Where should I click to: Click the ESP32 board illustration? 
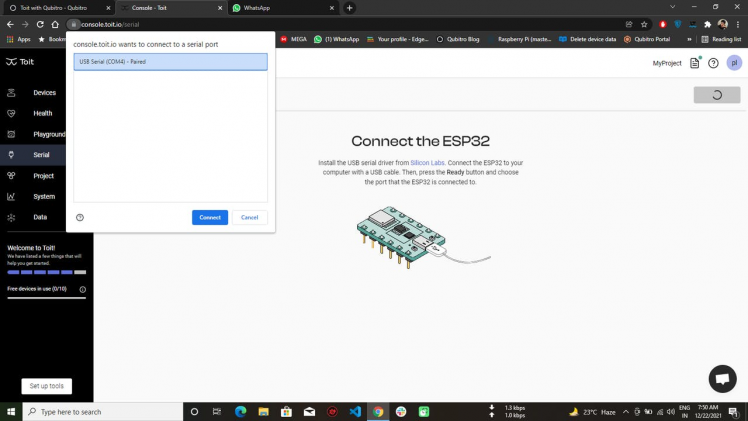click(423, 237)
